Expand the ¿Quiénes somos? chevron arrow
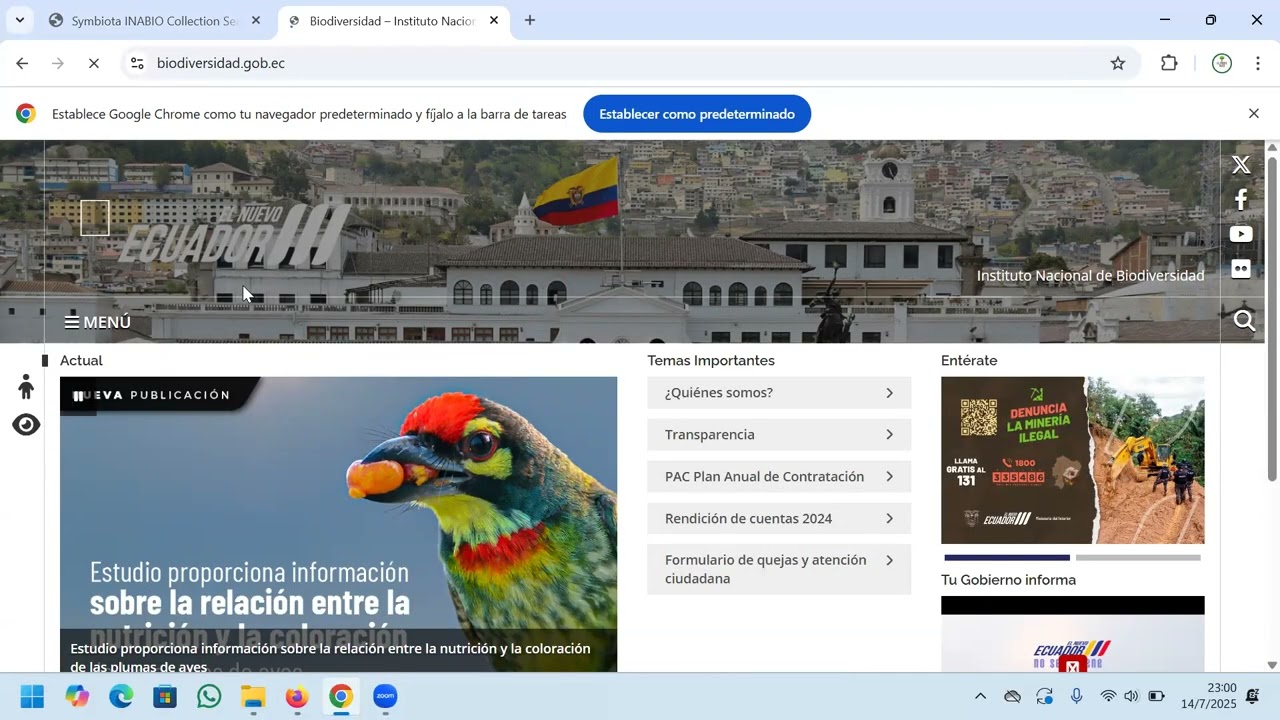 (x=889, y=393)
